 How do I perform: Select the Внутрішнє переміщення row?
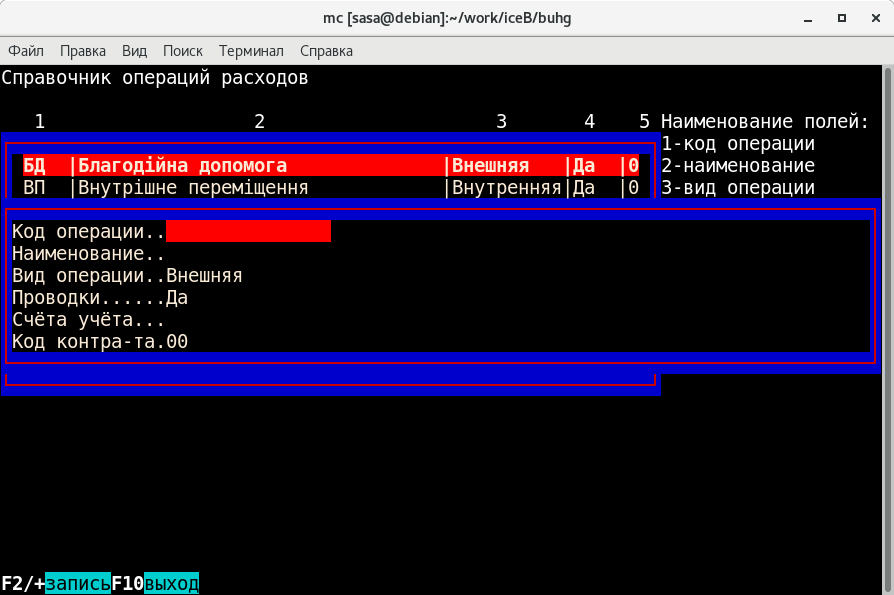pos(193,188)
